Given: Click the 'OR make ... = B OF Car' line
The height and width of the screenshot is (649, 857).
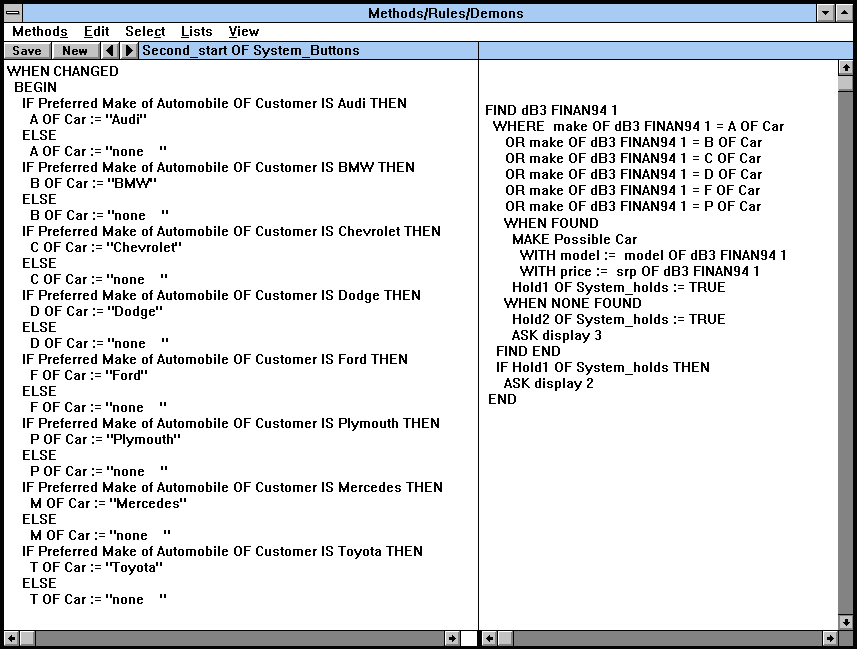Looking at the screenshot, I should pyautogui.click(x=633, y=142).
